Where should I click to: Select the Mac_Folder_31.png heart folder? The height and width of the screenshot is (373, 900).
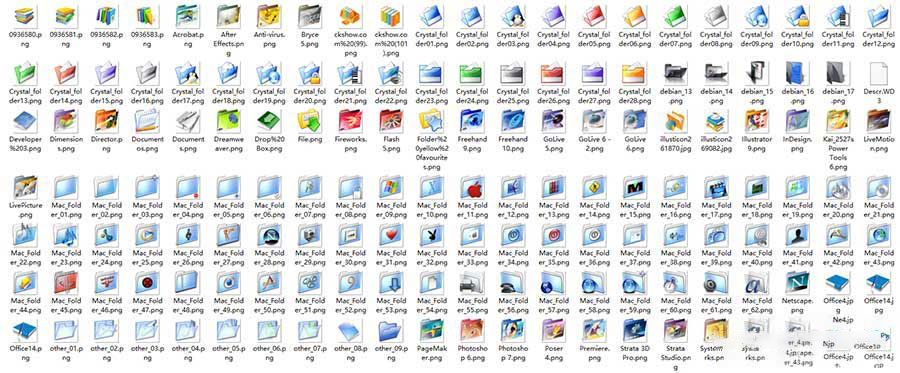(x=390, y=235)
